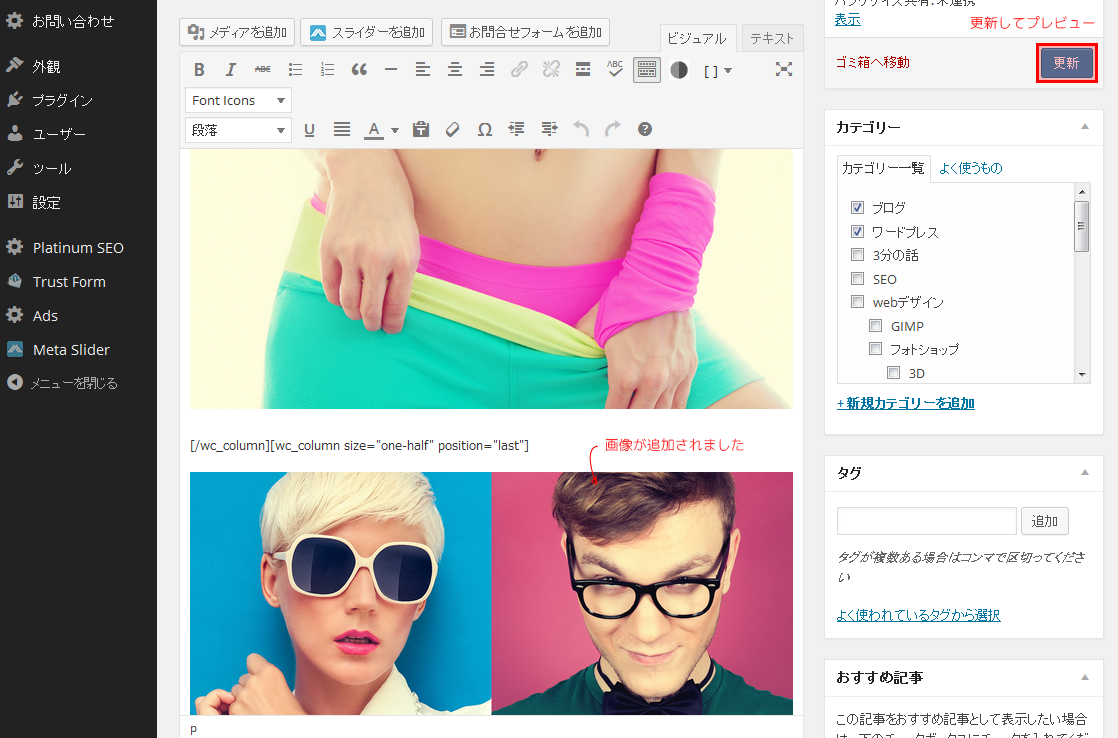The image size is (1118, 738).
Task: Uncheck the ブログ category checkbox
Action: click(x=857, y=207)
